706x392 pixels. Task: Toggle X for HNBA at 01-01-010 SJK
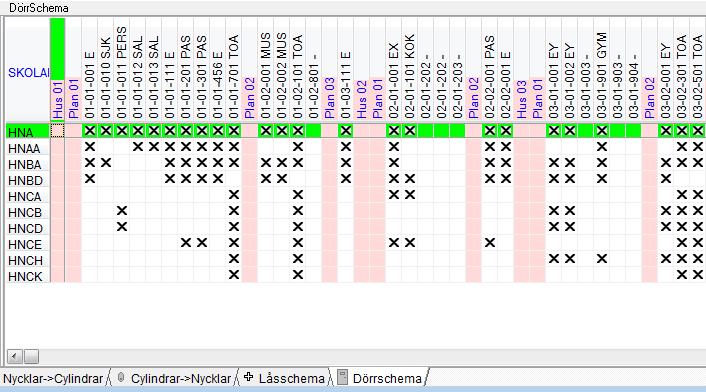pos(106,163)
